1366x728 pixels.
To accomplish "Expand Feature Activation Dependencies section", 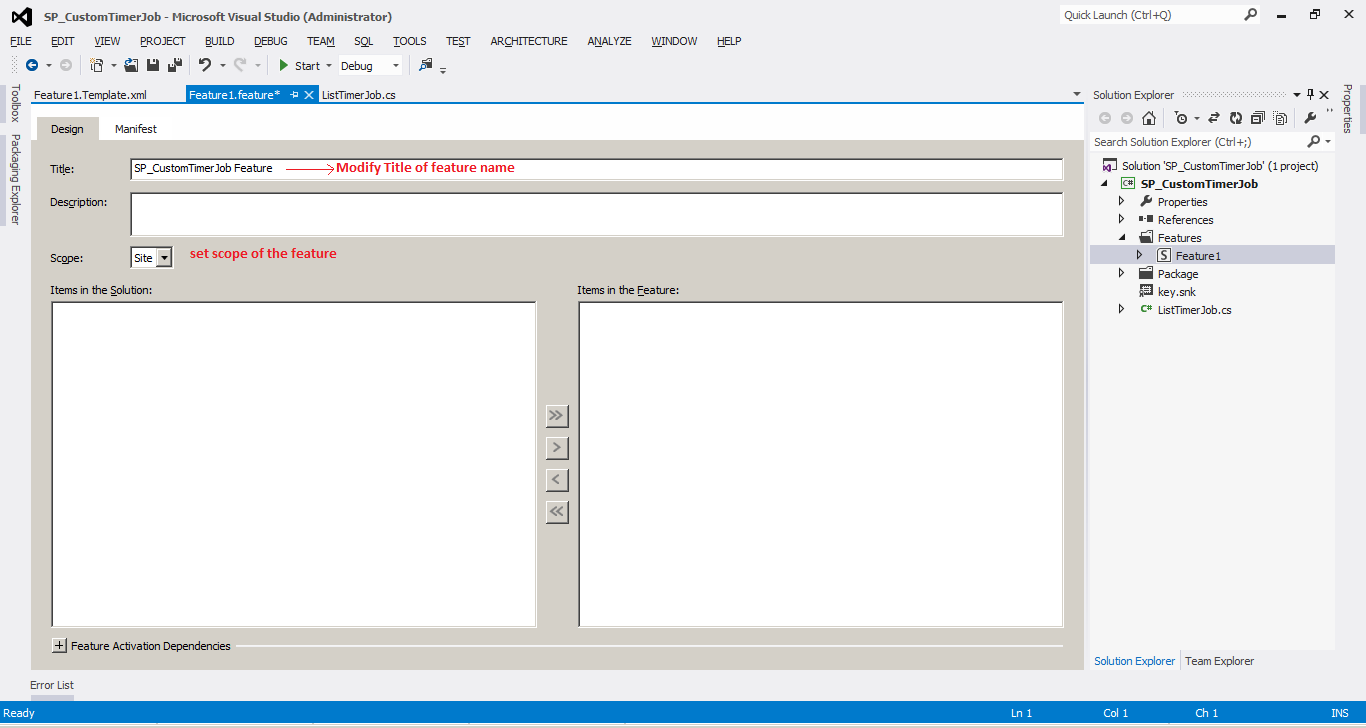I will (59, 646).
